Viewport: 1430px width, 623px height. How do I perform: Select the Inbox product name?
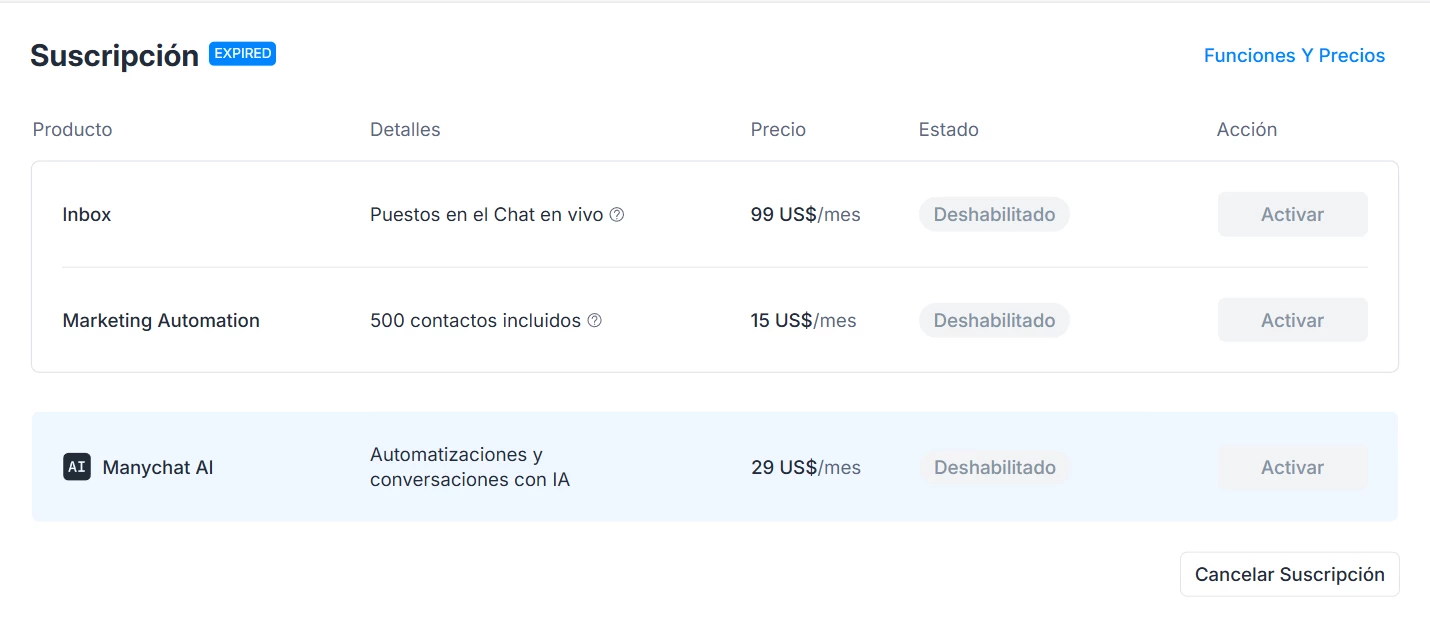tap(87, 214)
